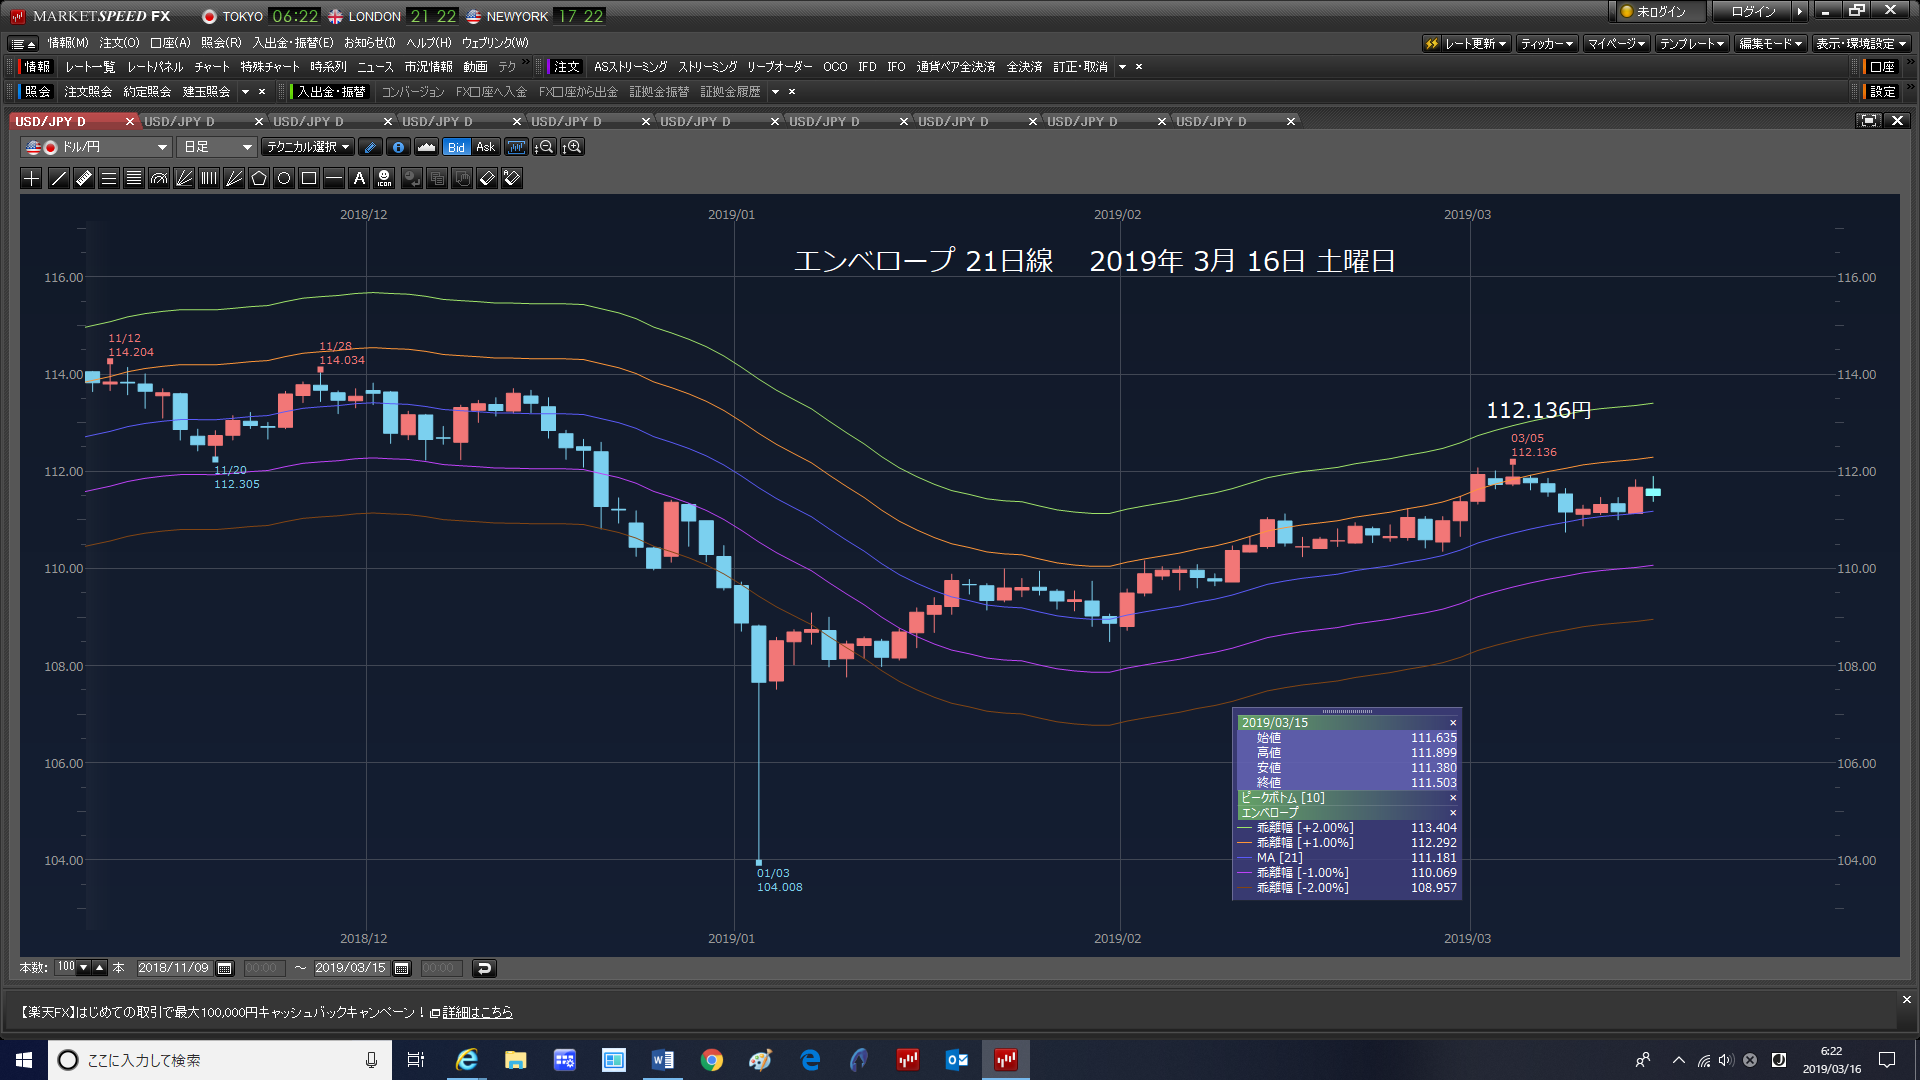Click the end date 2019/03/15 field
1920x1080 pixels.
click(350, 968)
